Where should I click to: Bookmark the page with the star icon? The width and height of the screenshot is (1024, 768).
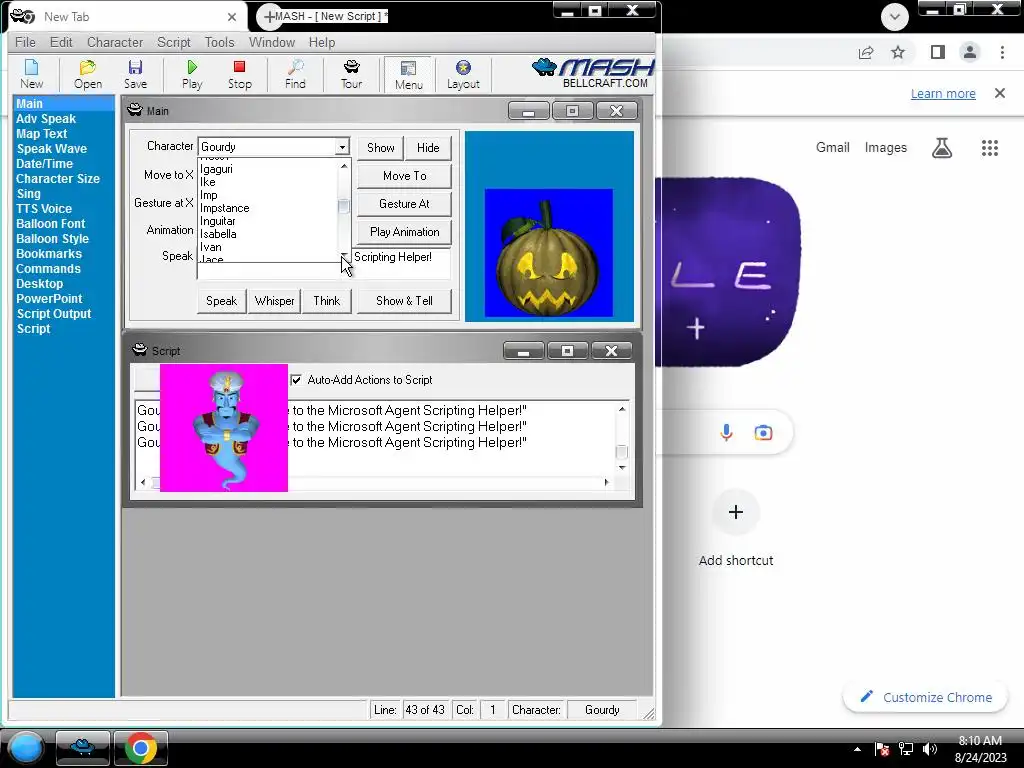coord(898,52)
